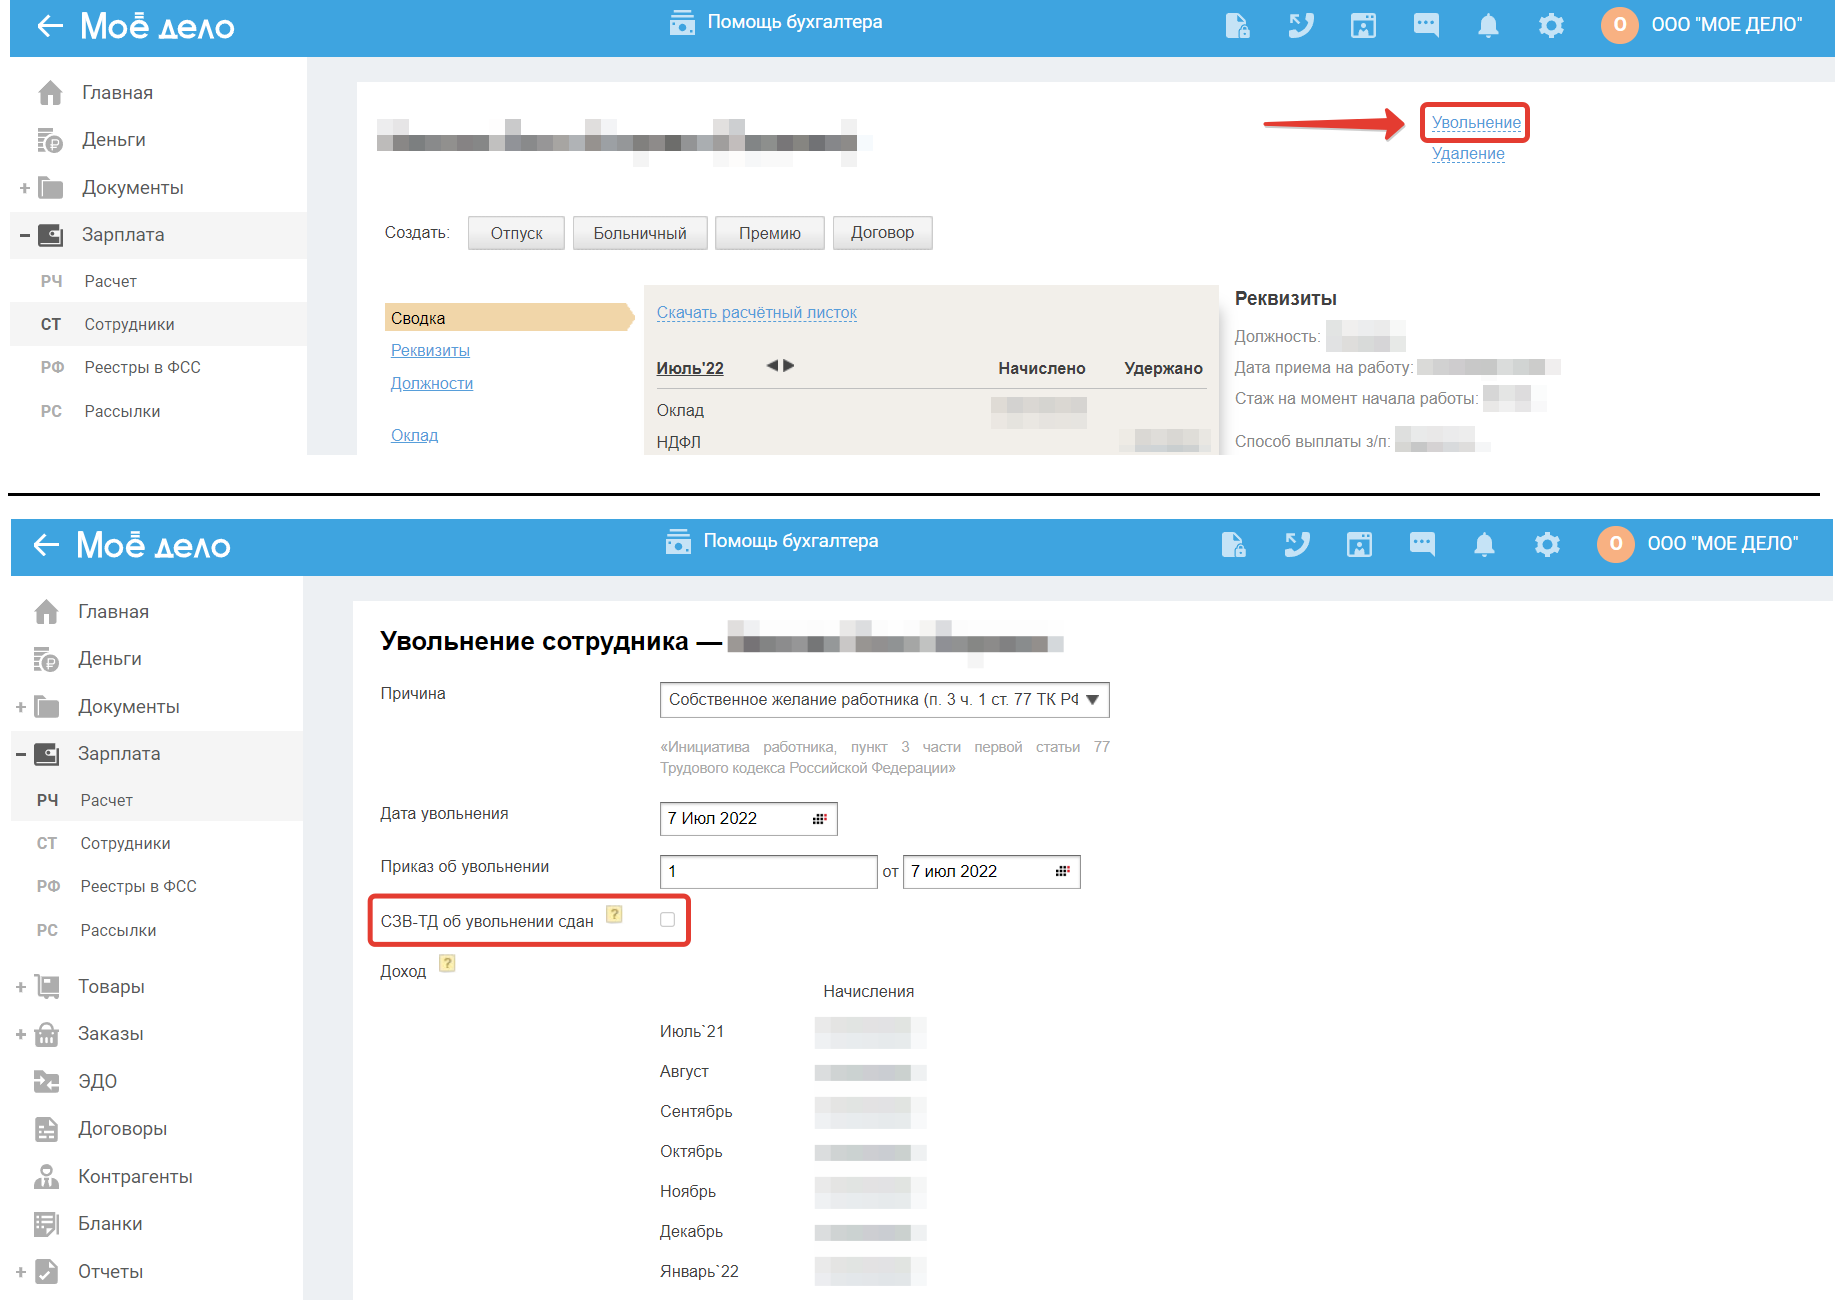Switch to the Должности tab link
This screenshot has width=1843, height=1300.
432,383
